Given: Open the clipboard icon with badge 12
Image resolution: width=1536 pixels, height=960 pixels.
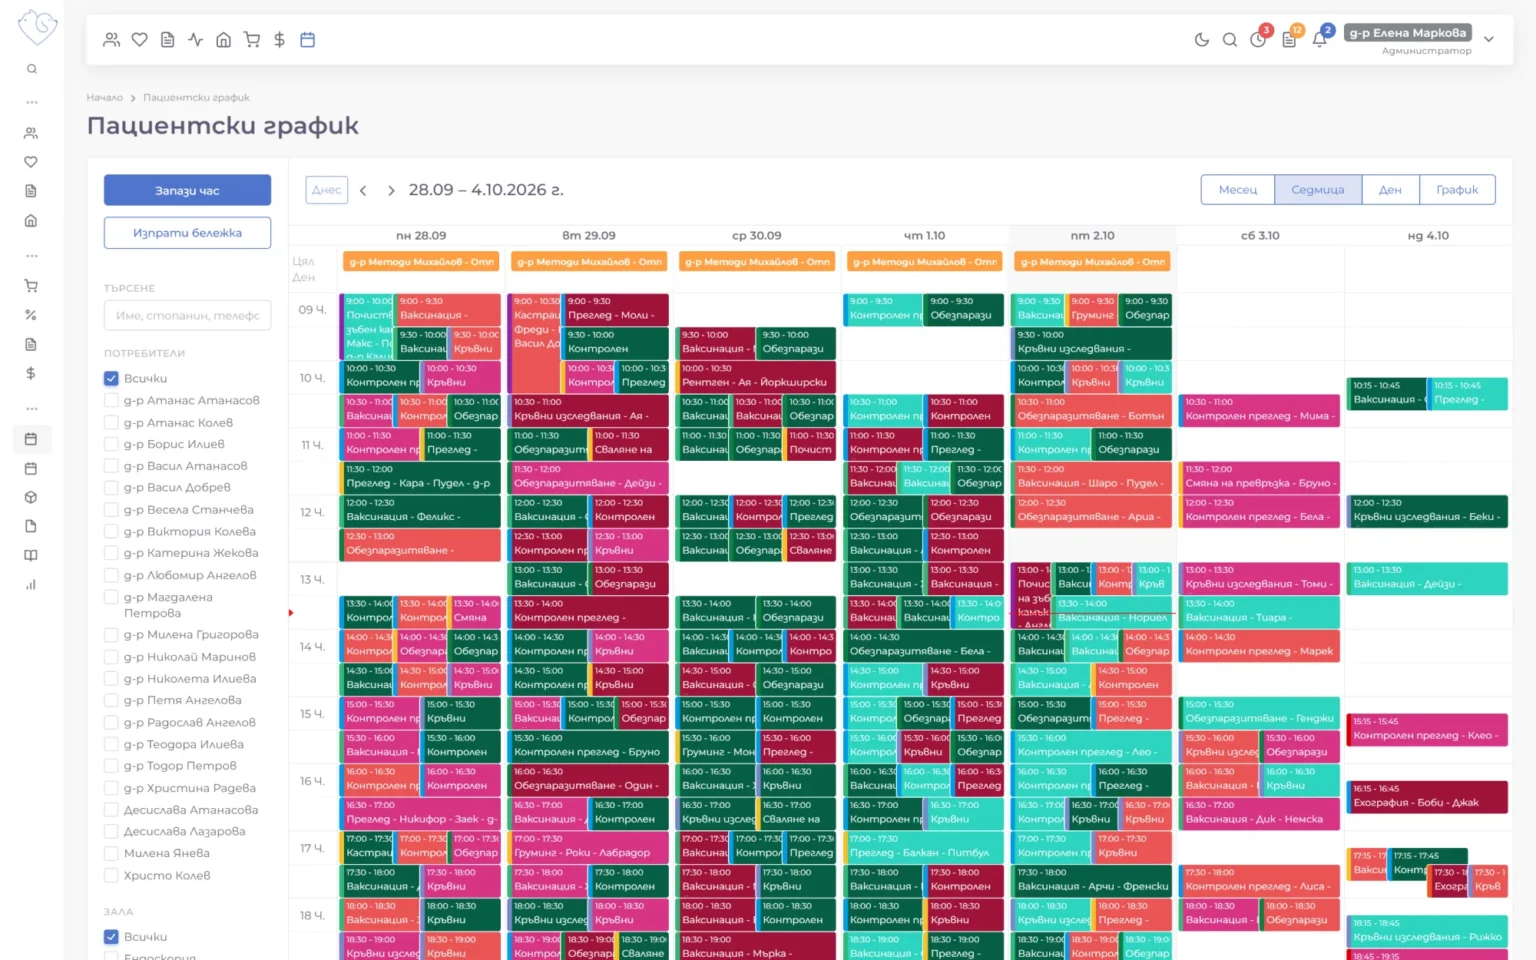Looking at the screenshot, I should tap(1289, 40).
